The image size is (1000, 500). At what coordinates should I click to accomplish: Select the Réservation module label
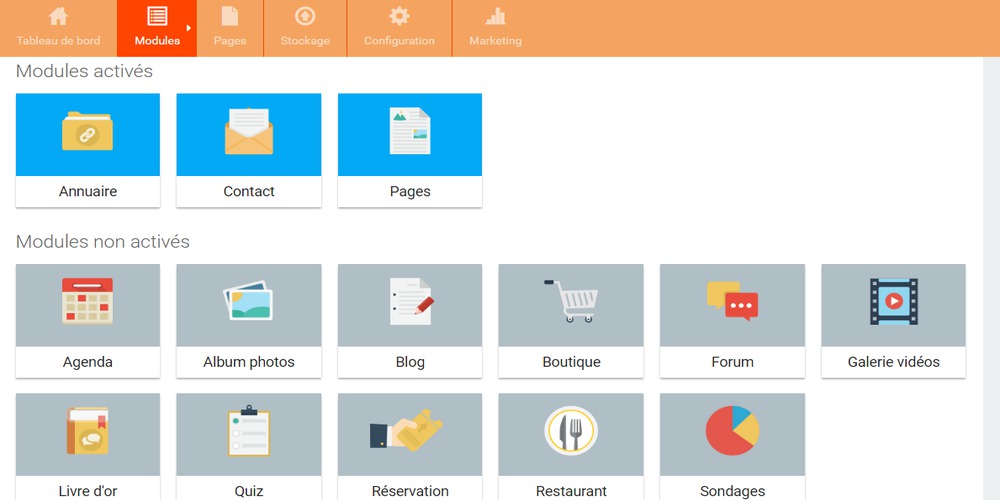click(x=410, y=490)
